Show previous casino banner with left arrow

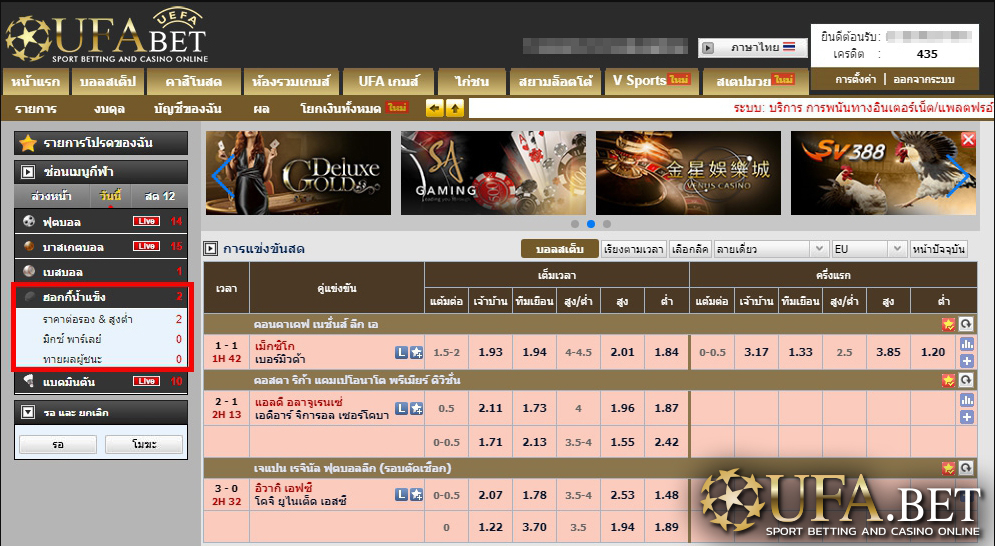point(223,176)
